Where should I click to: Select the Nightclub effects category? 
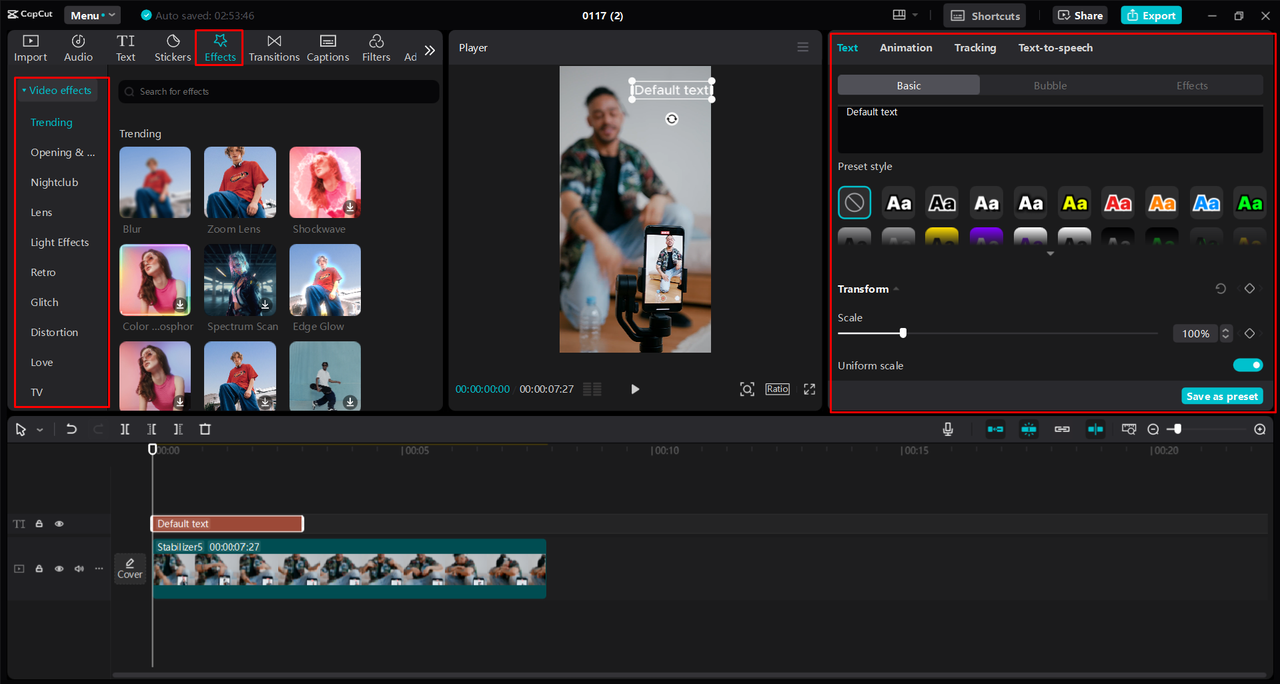click(x=54, y=182)
